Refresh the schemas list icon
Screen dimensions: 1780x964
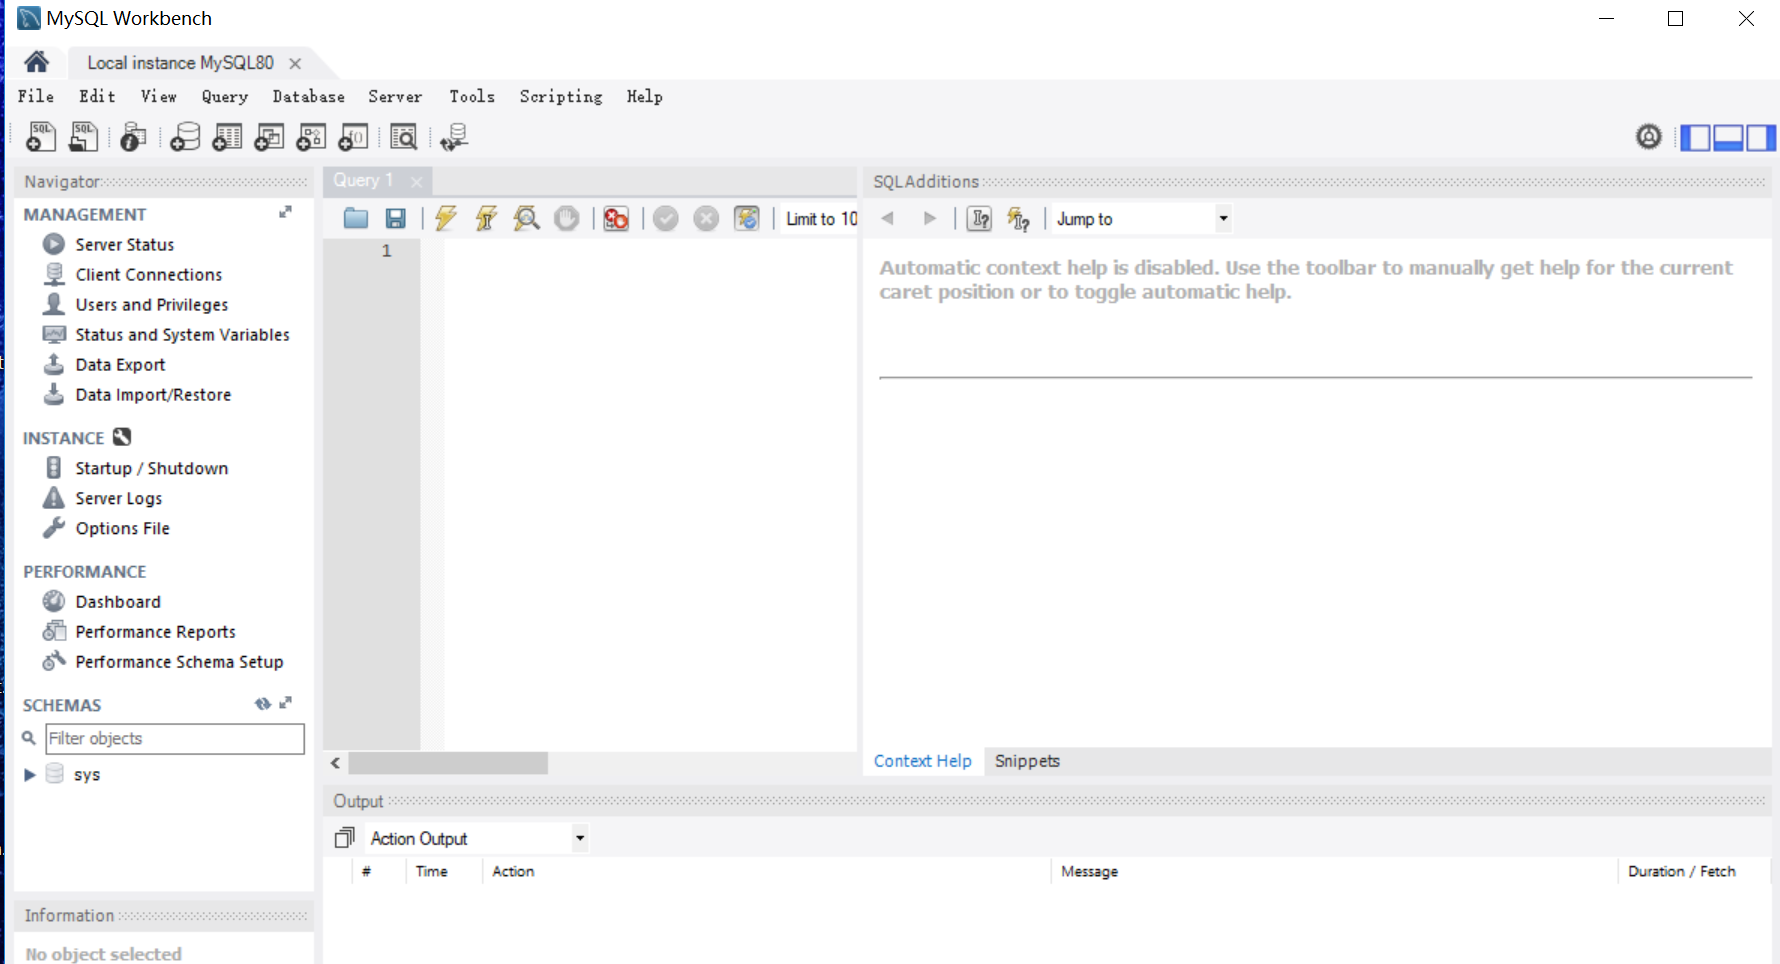[x=263, y=704]
